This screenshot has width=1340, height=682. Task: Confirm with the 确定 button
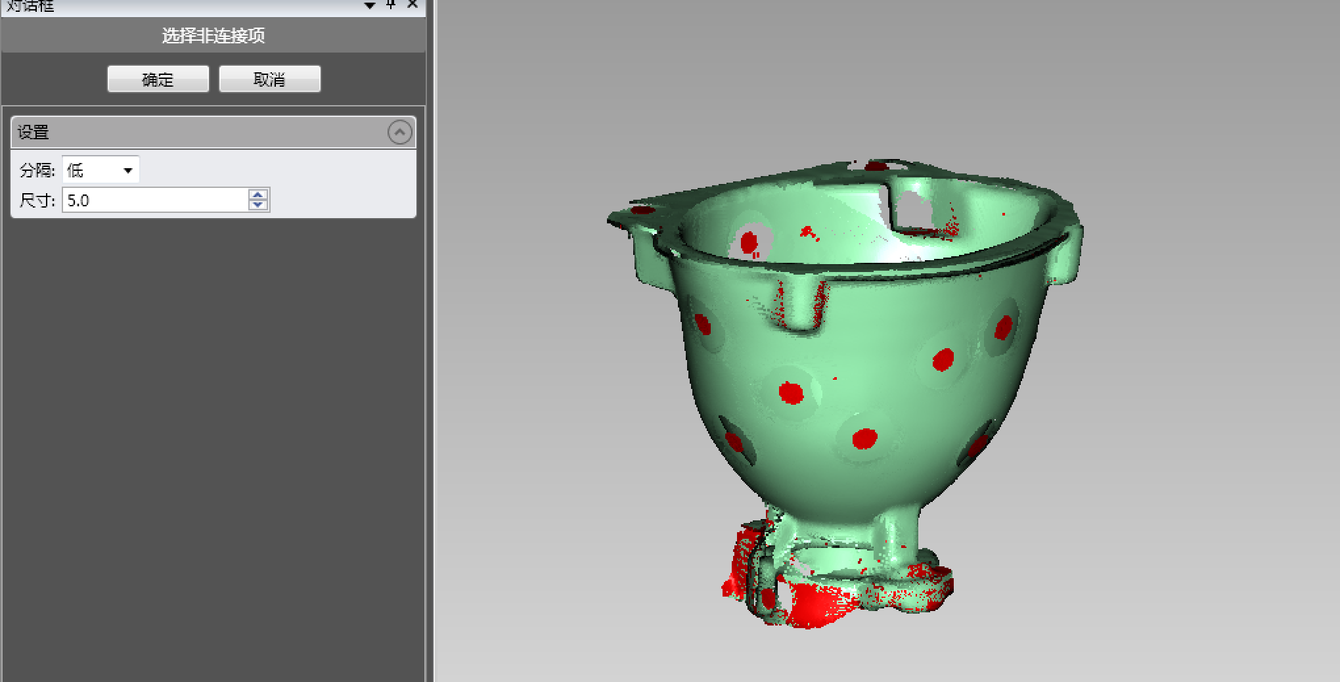158,79
